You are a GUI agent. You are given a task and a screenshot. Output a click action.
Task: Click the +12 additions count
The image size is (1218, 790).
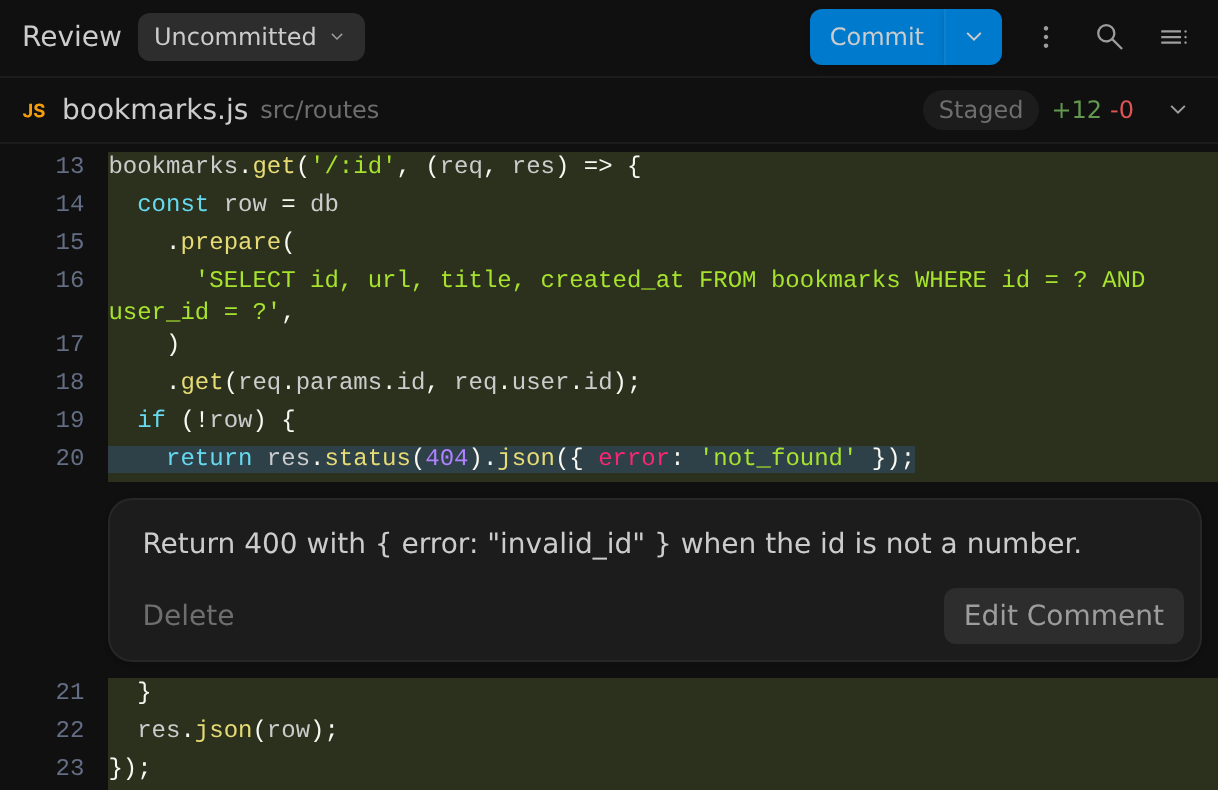click(x=1077, y=110)
